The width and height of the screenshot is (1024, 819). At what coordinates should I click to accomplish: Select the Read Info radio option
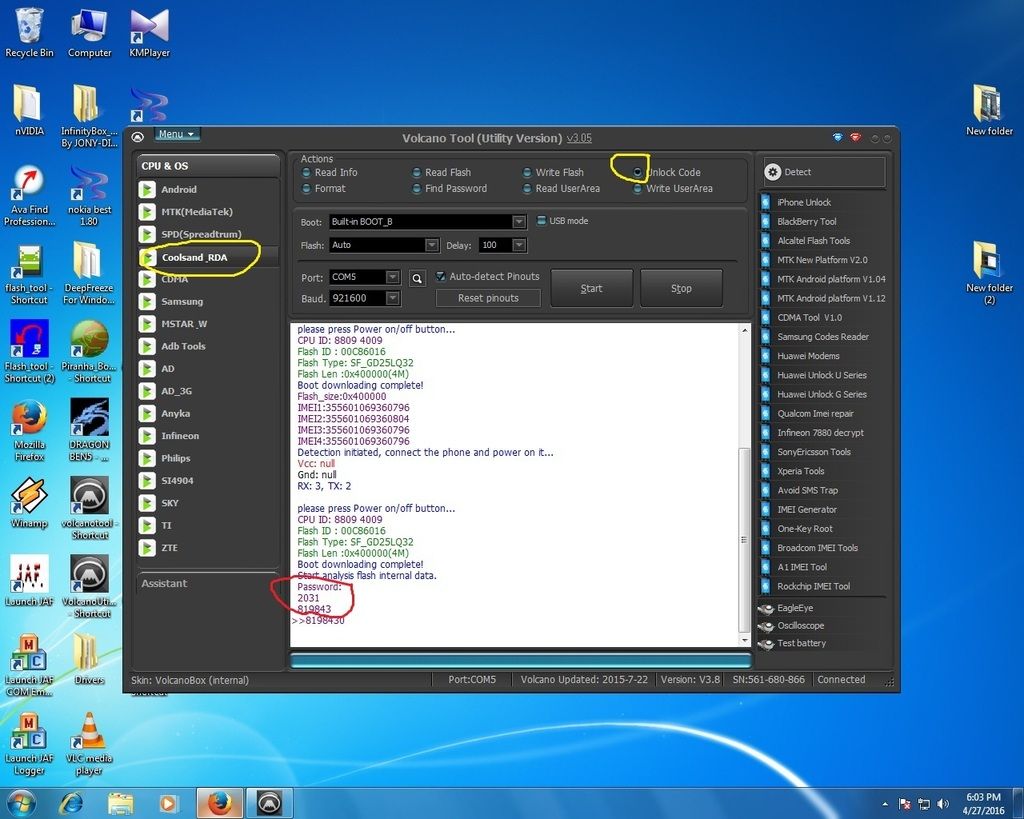(x=306, y=173)
